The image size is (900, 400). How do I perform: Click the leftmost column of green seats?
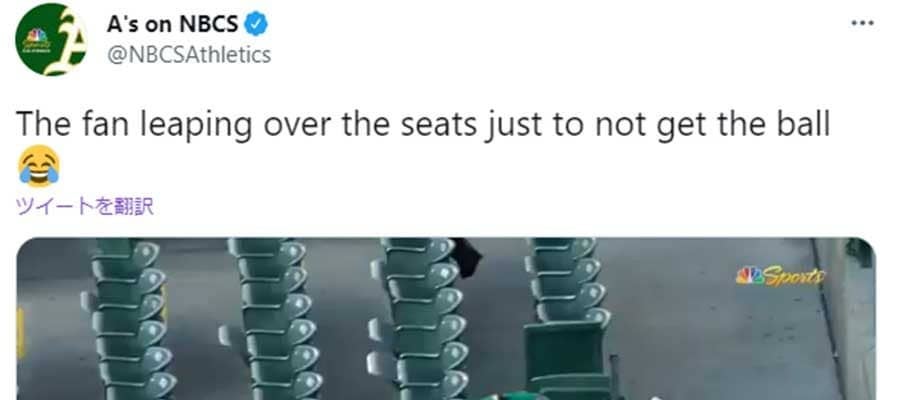(x=131, y=319)
